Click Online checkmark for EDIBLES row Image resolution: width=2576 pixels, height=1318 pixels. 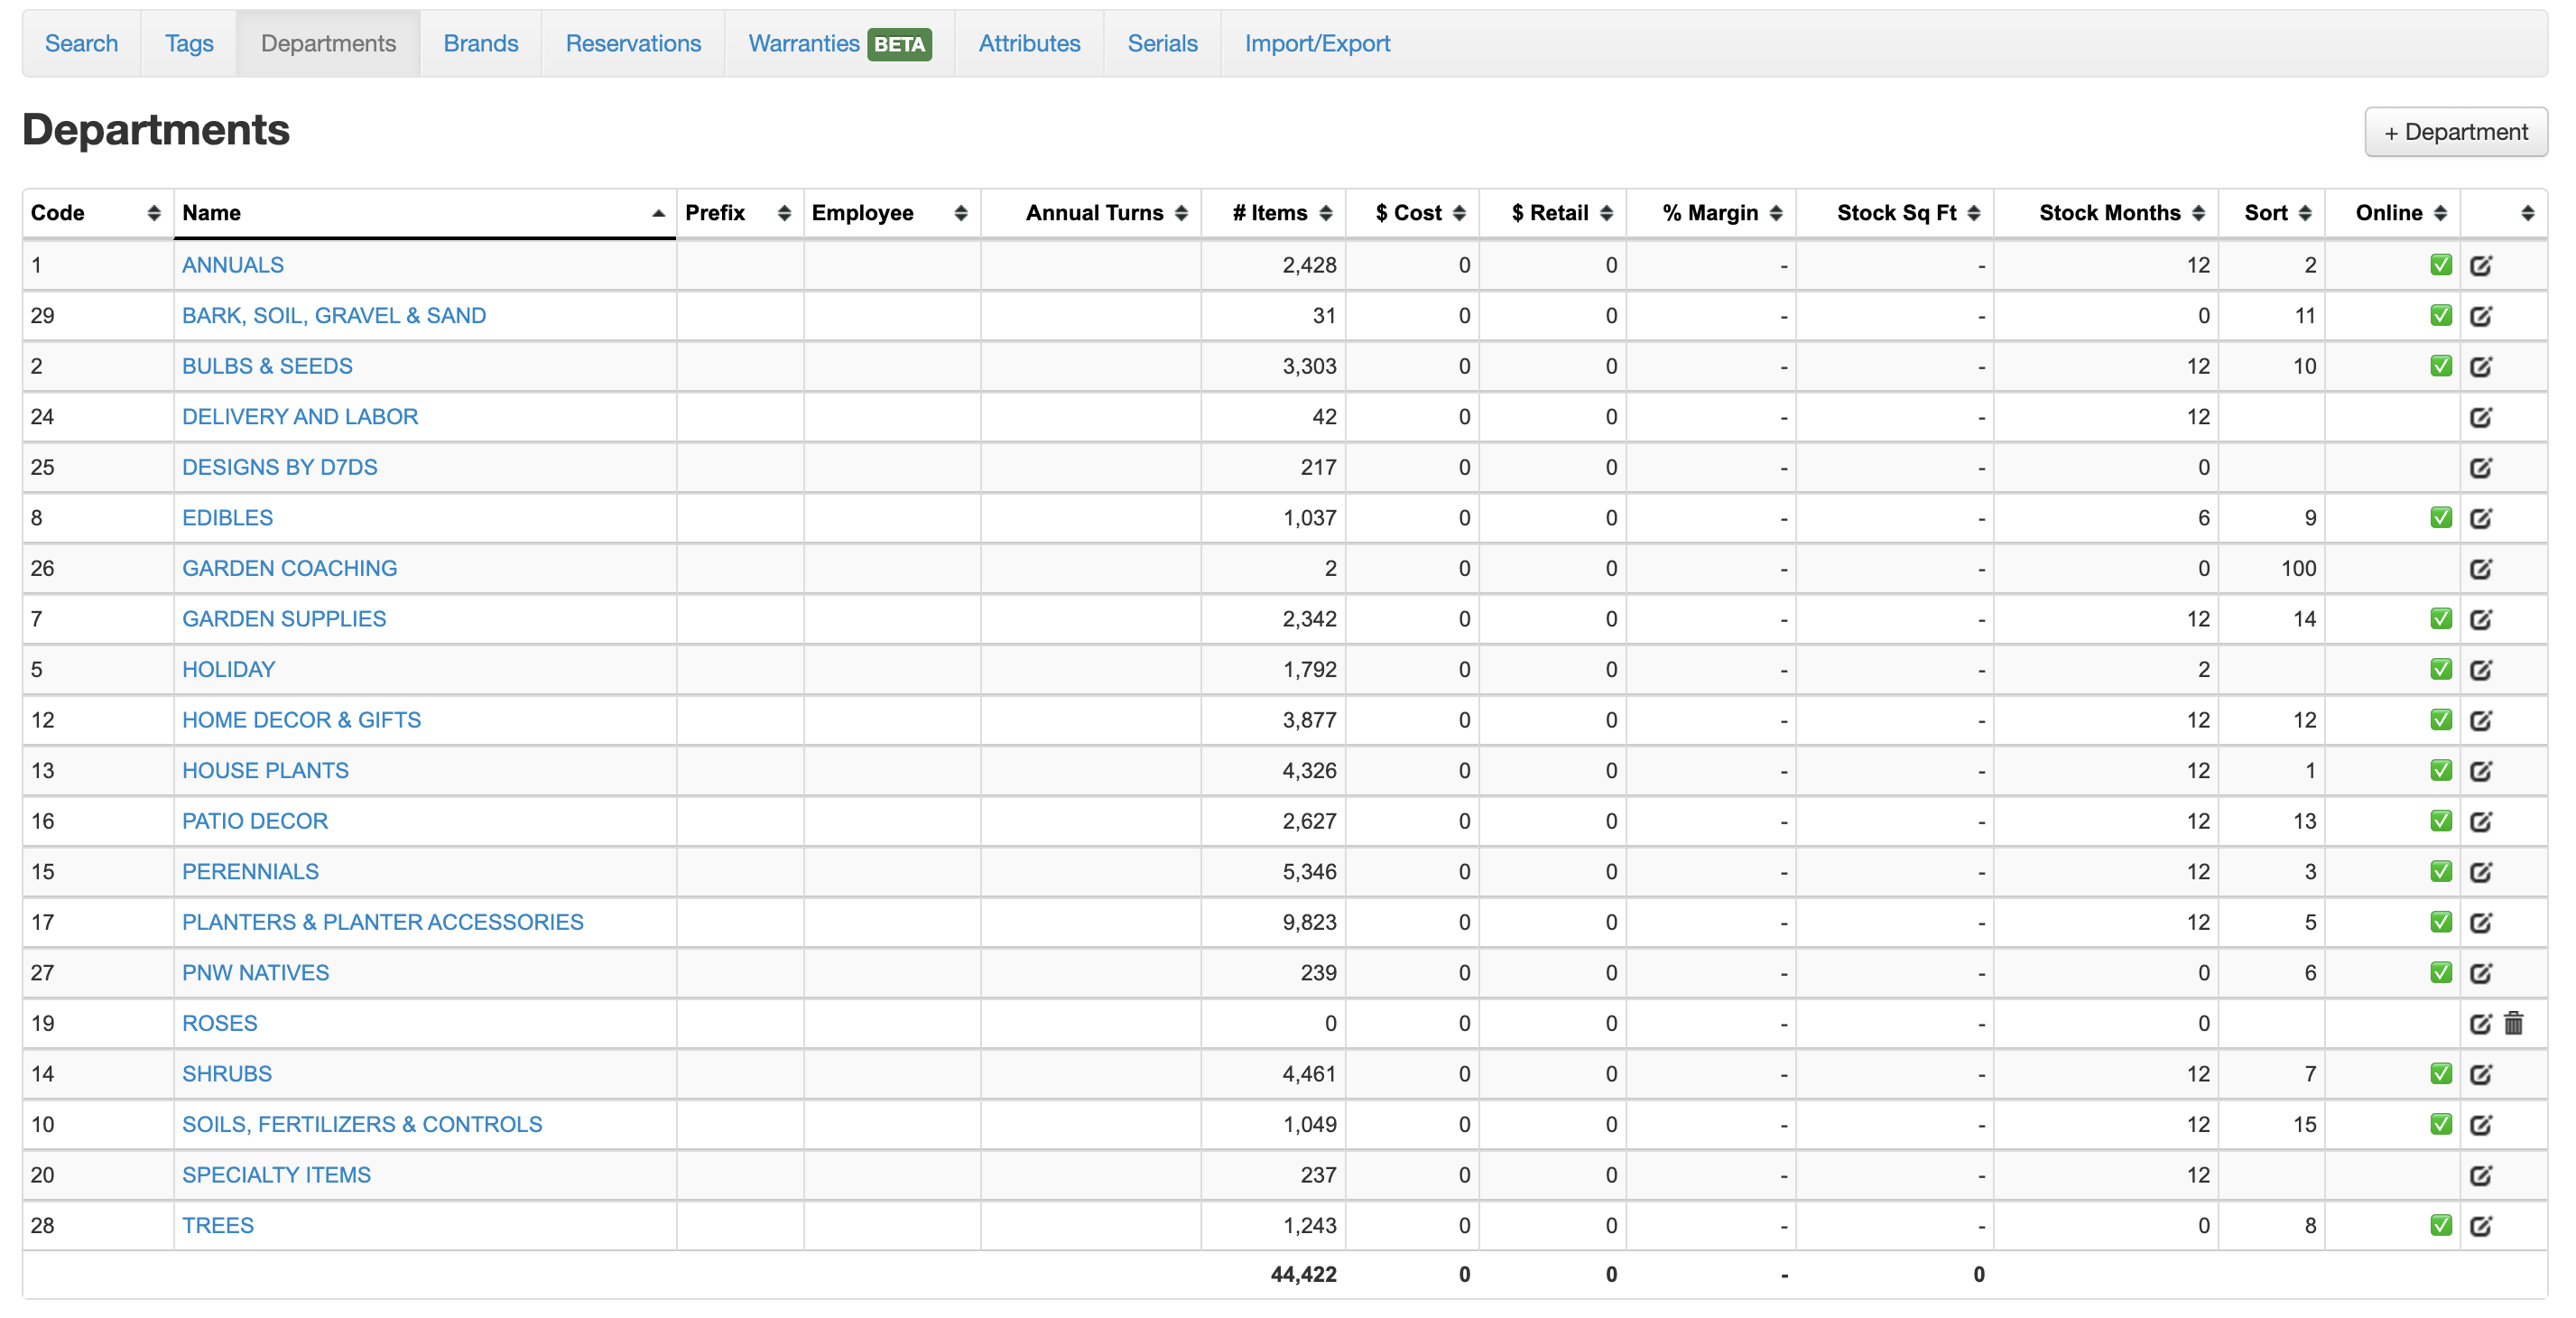point(2441,518)
